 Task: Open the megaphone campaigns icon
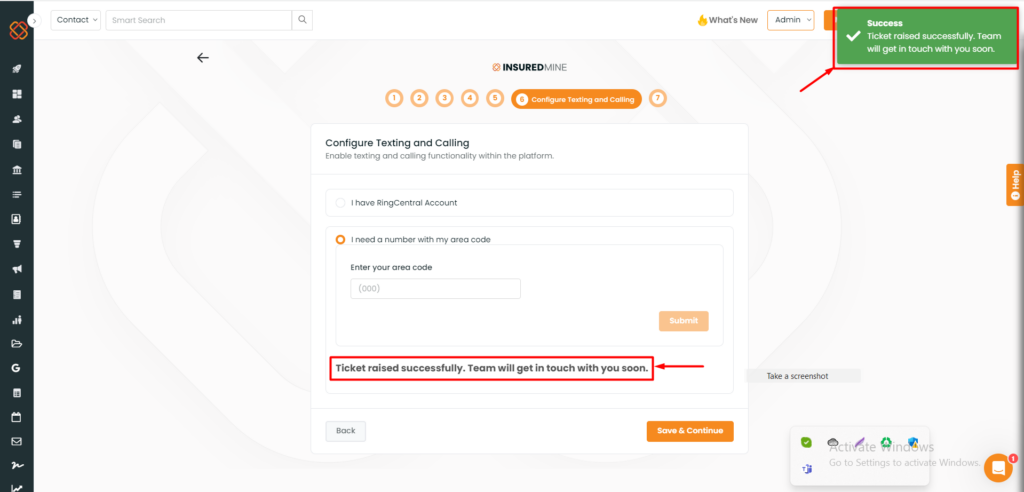17,269
